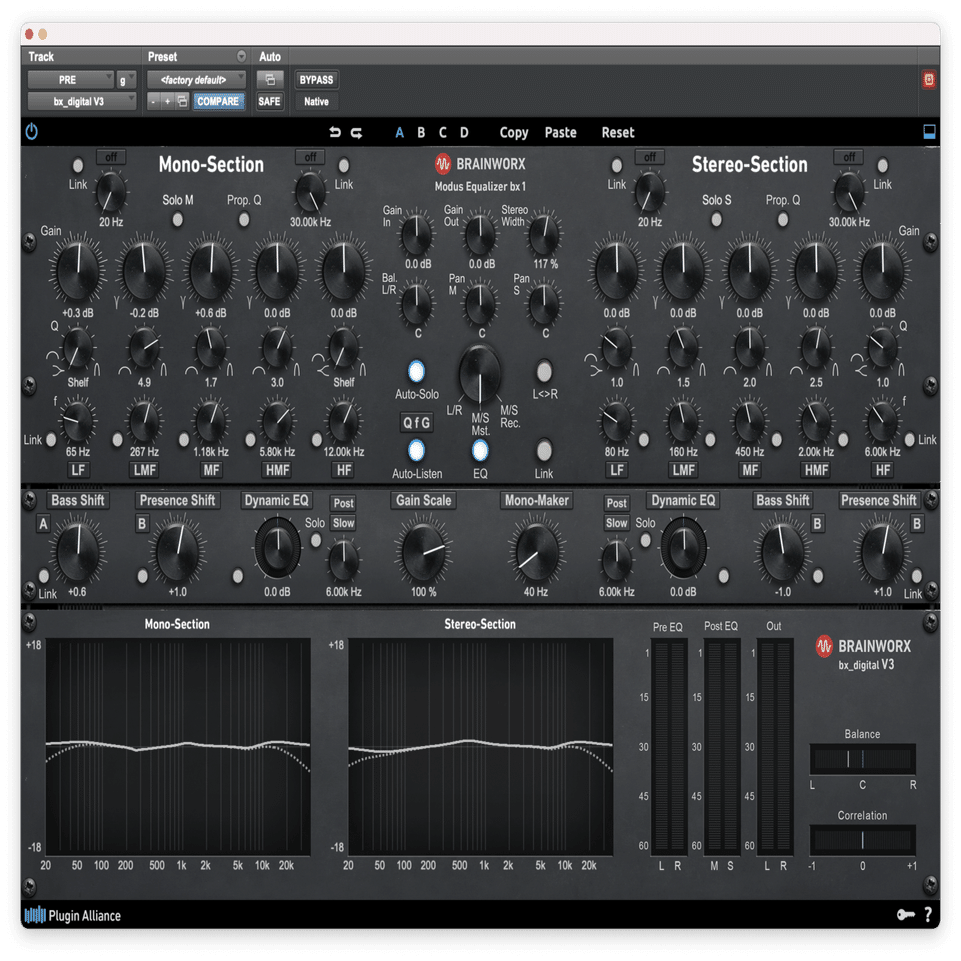Click the Paste button
This screenshot has height=961, width=961.
click(x=560, y=132)
